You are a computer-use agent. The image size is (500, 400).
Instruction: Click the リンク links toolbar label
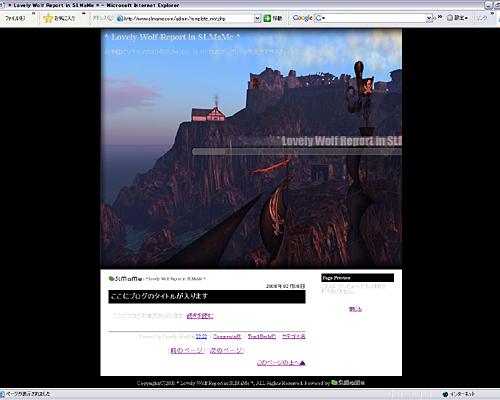[x=482, y=18]
